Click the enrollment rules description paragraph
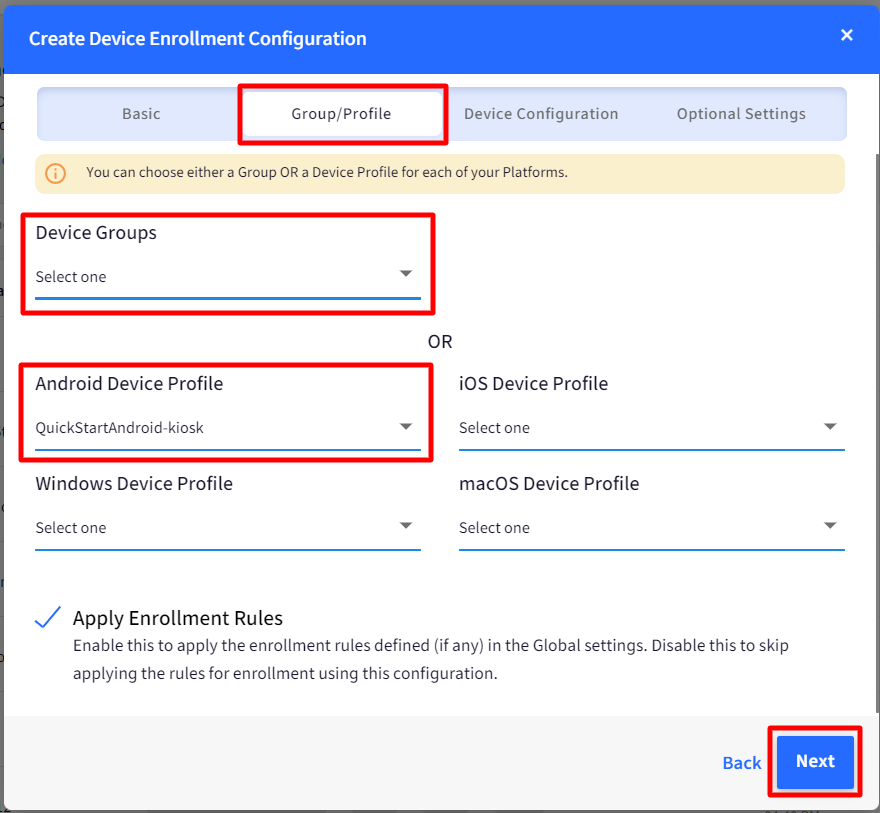Viewport: 880px width, 813px height. click(430, 659)
